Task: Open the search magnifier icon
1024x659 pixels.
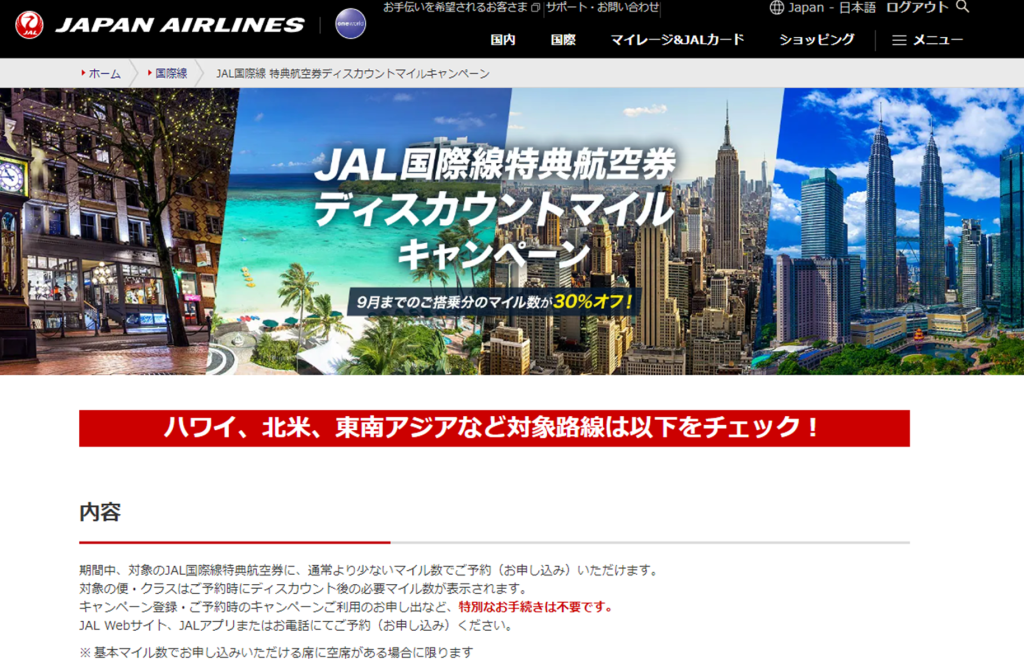Action: click(963, 7)
